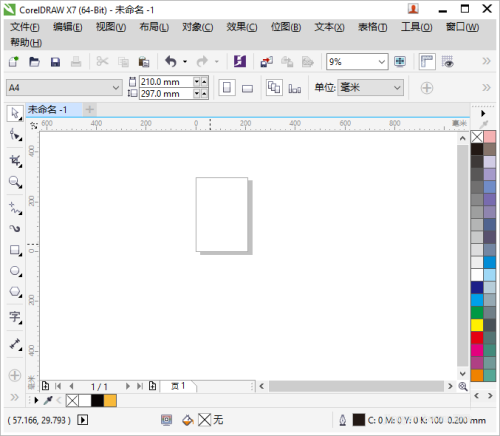Open the zoom level 9% dropdown
Image resolution: width=500 pixels, height=436 pixels.
point(382,62)
